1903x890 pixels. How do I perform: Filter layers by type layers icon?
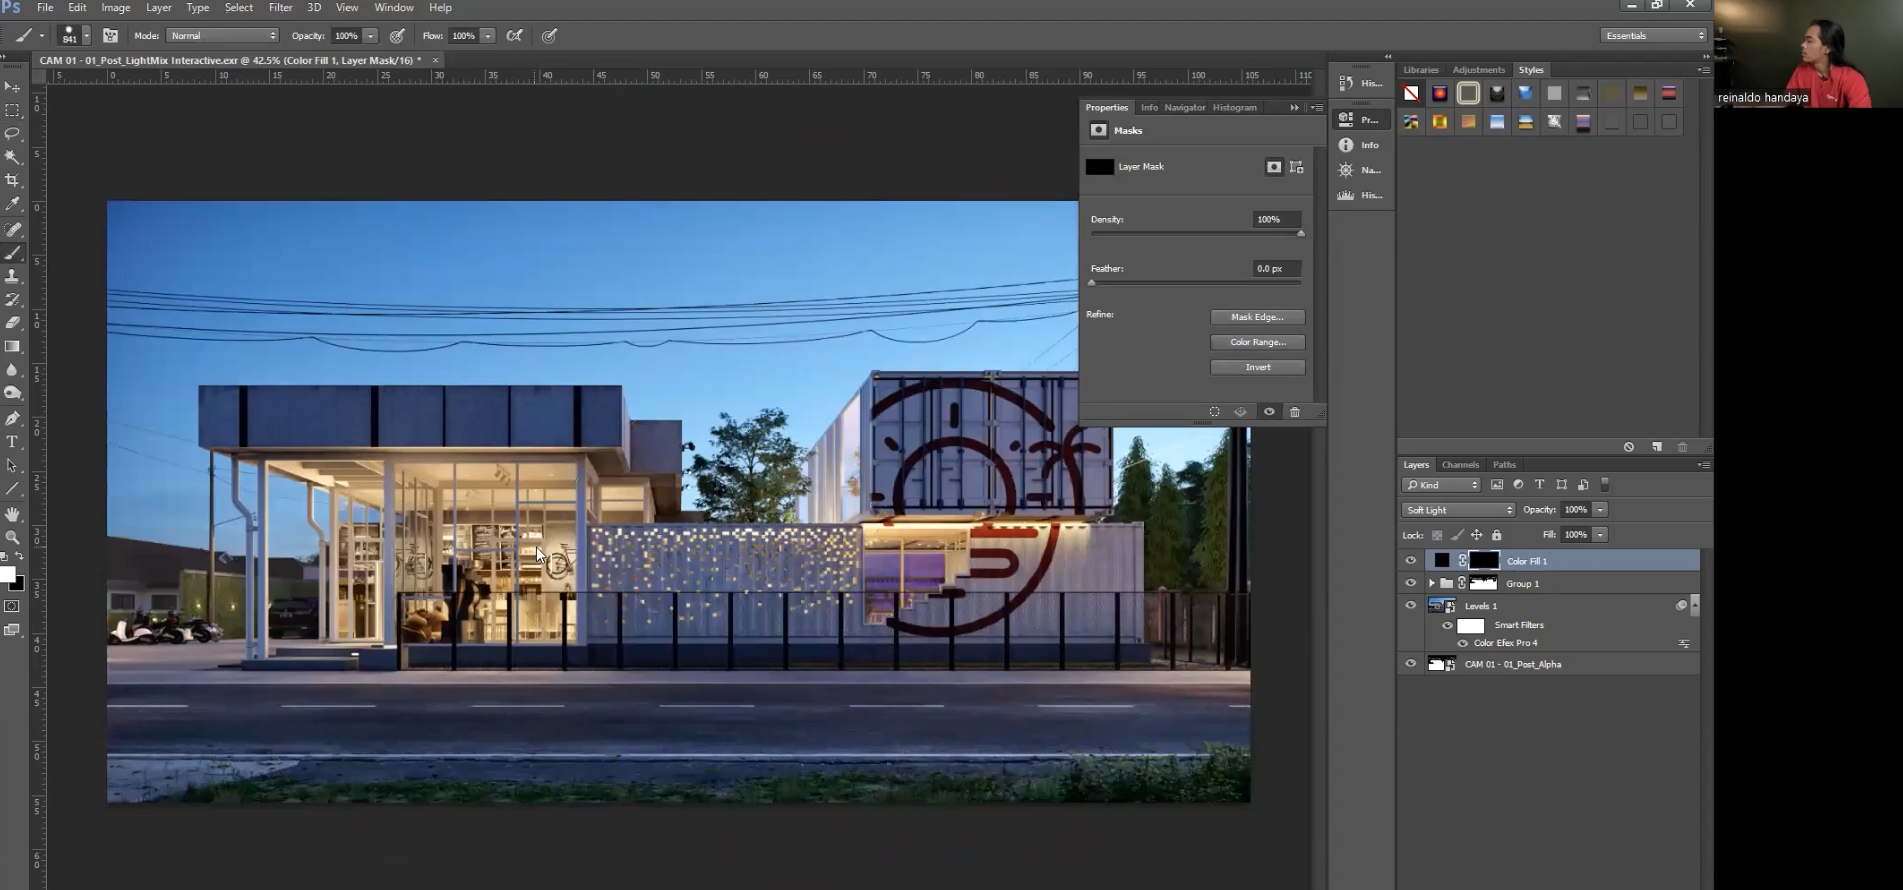coord(1540,485)
